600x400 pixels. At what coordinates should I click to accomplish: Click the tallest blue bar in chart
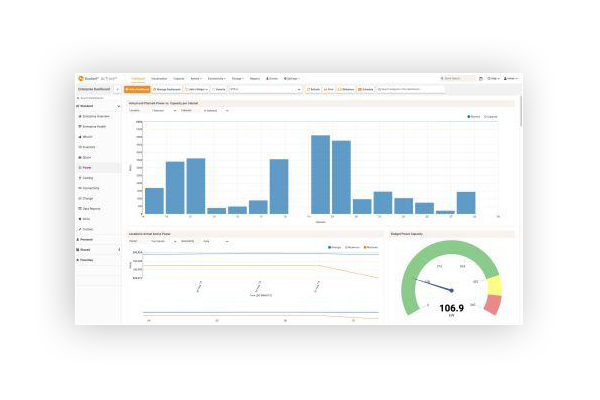(x=320, y=175)
